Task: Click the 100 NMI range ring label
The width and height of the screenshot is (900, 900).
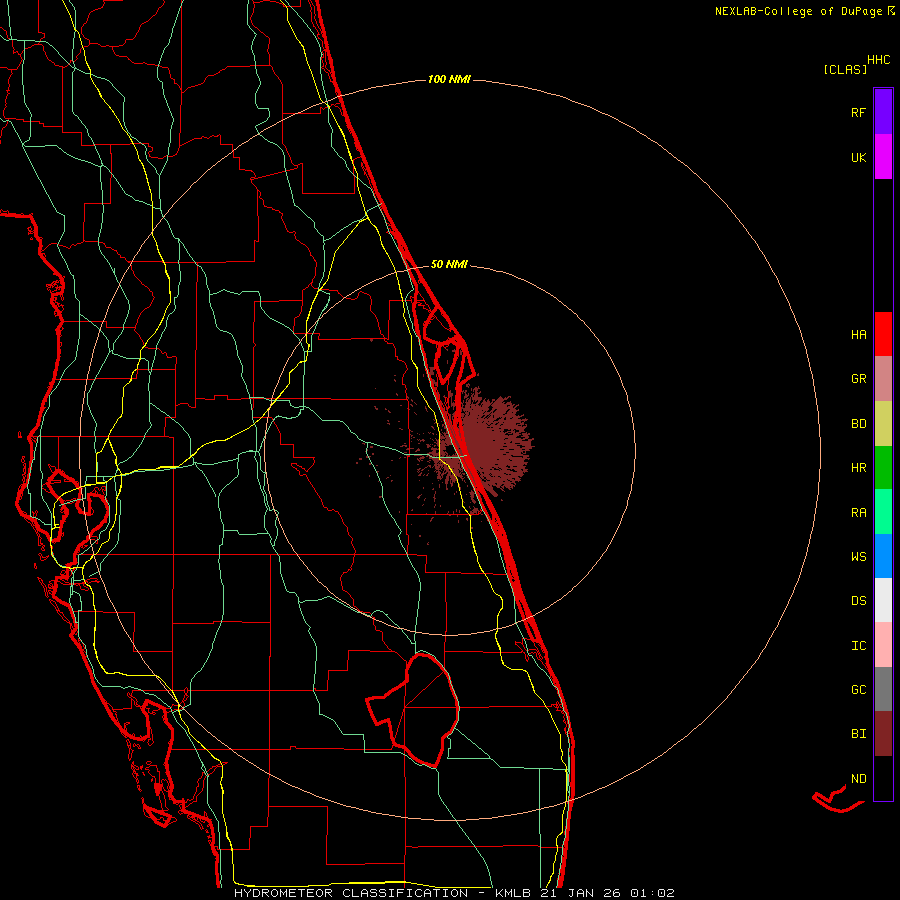Action: (x=449, y=79)
